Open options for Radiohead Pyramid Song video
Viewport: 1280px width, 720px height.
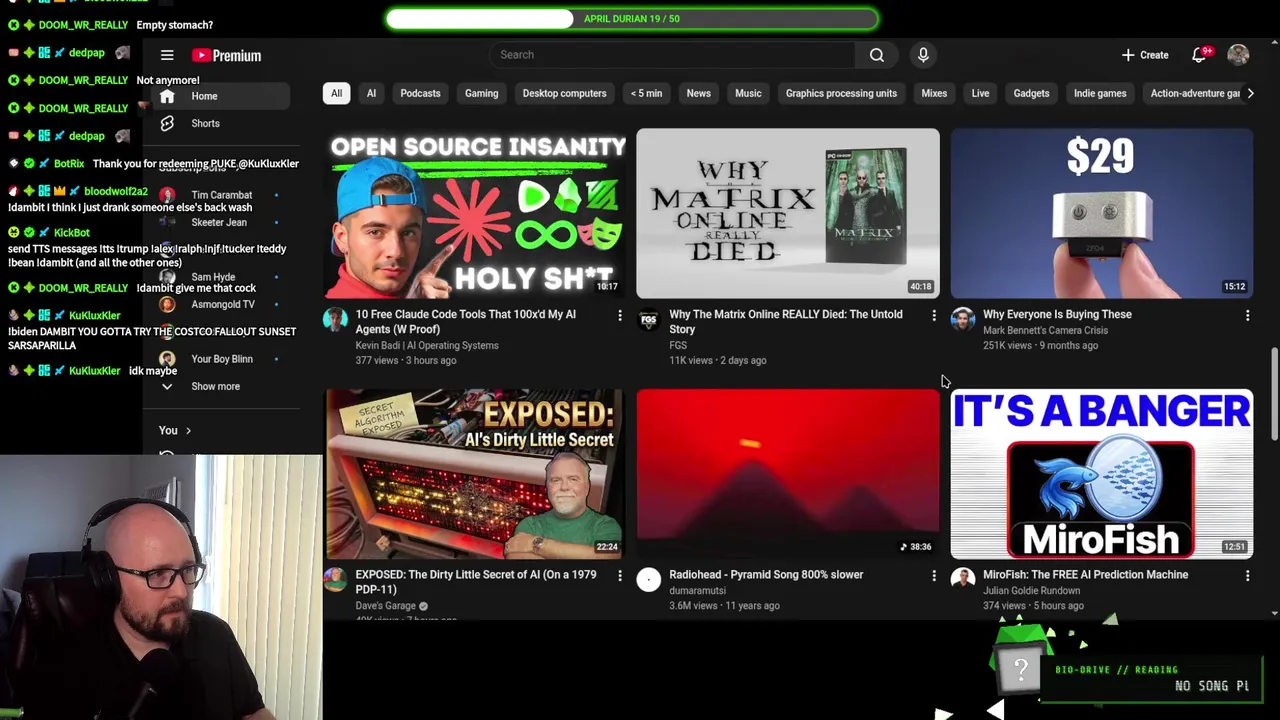(x=934, y=576)
